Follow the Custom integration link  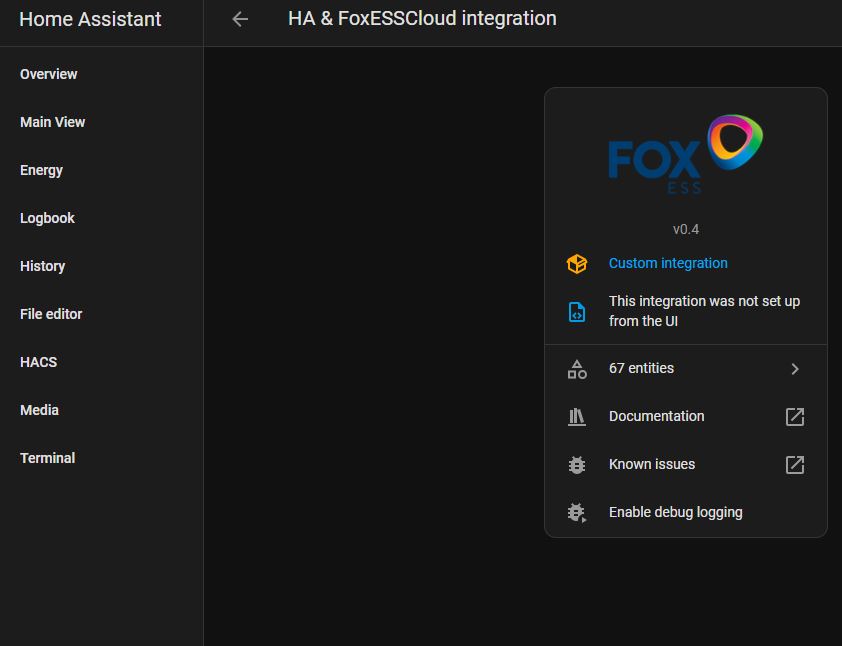coord(668,264)
